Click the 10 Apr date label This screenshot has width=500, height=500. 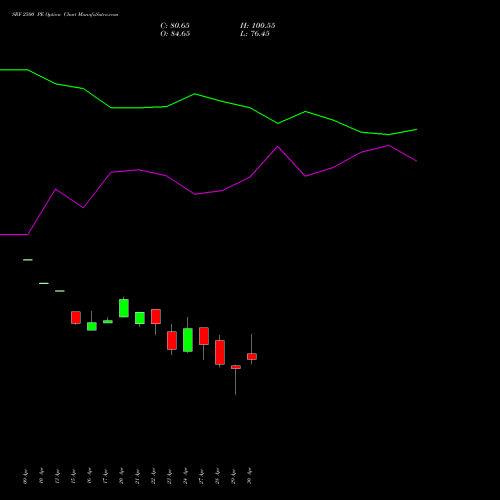(x=41, y=476)
